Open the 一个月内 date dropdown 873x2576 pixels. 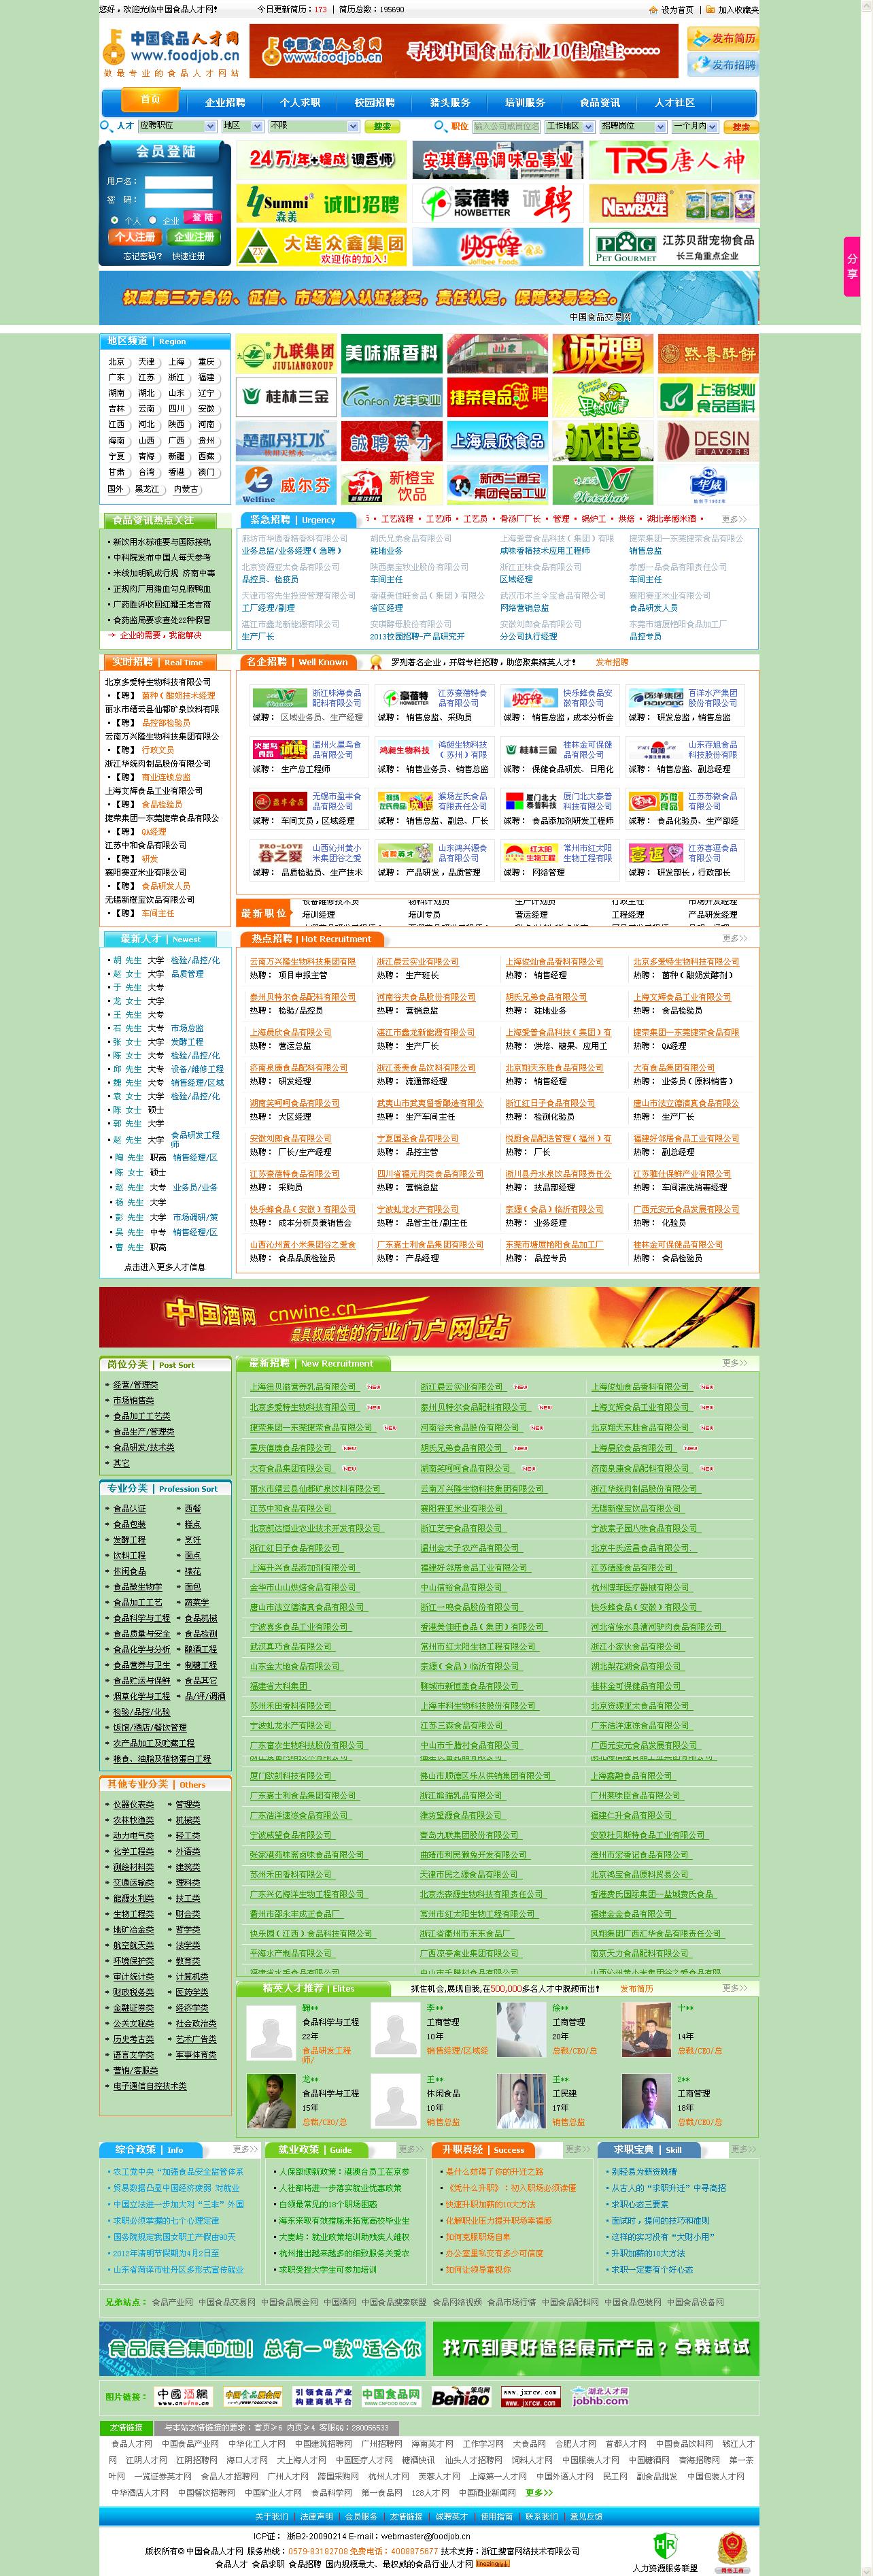tap(695, 126)
